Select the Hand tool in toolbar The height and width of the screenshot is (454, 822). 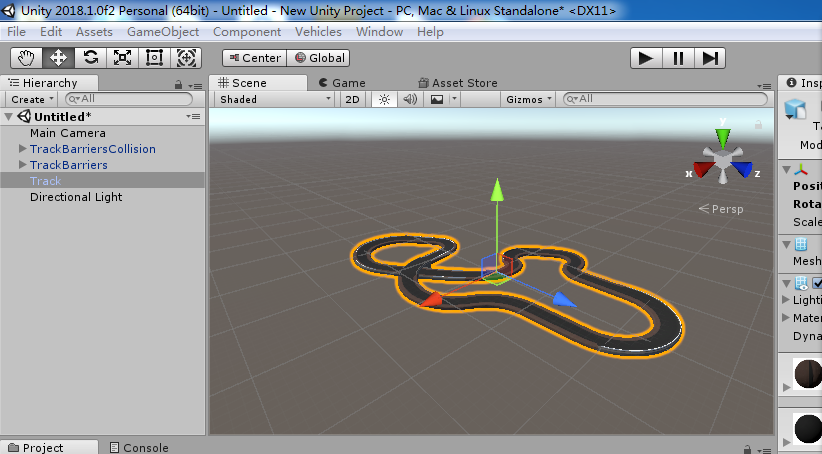coord(26,58)
